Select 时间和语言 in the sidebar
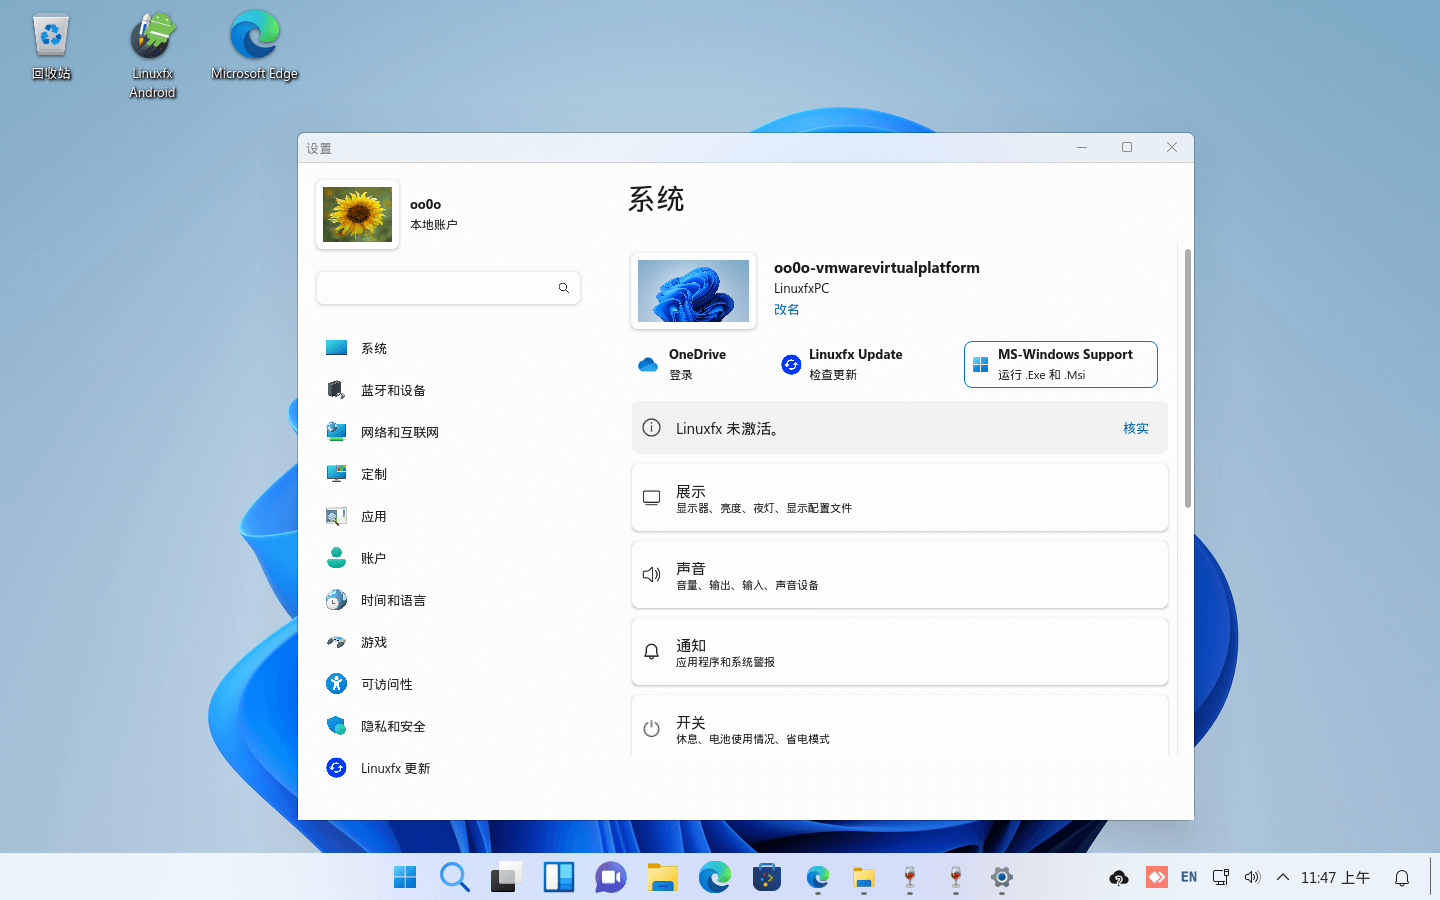Image resolution: width=1440 pixels, height=900 pixels. click(x=391, y=599)
